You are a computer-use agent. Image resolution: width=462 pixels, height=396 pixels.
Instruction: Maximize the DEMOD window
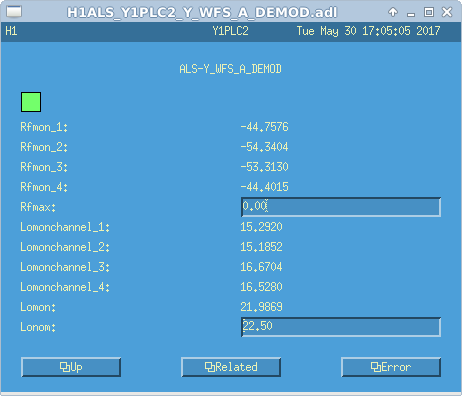coord(429,12)
